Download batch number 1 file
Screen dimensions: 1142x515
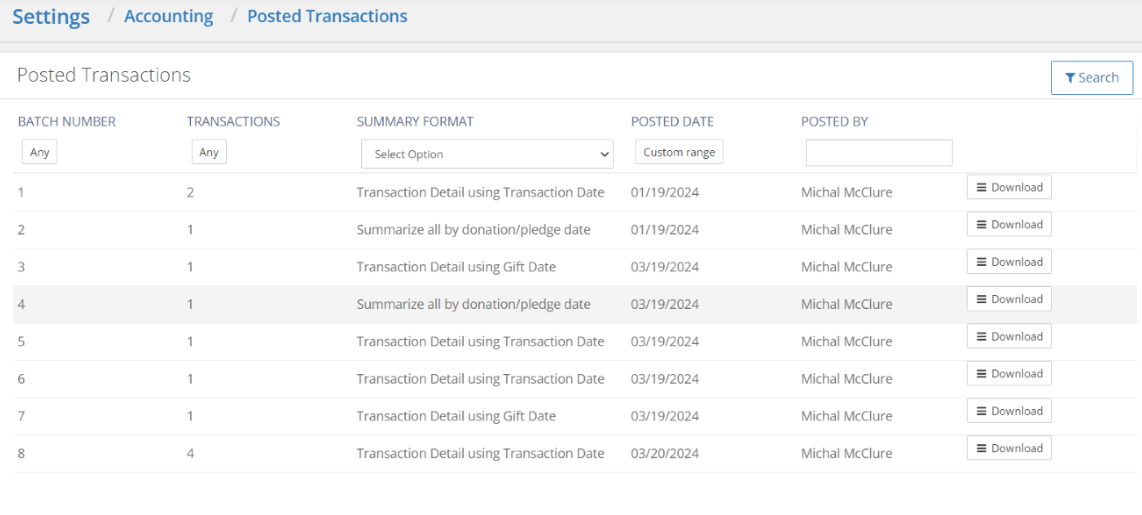[1009, 187]
